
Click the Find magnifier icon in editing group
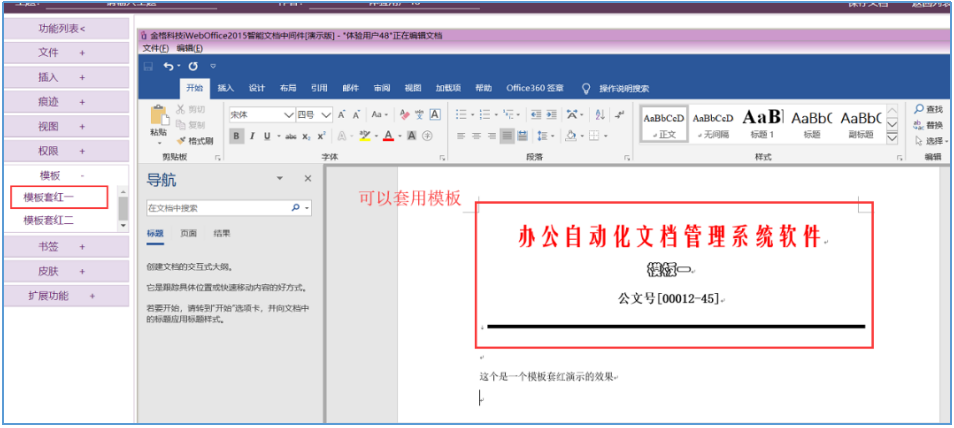pos(920,109)
